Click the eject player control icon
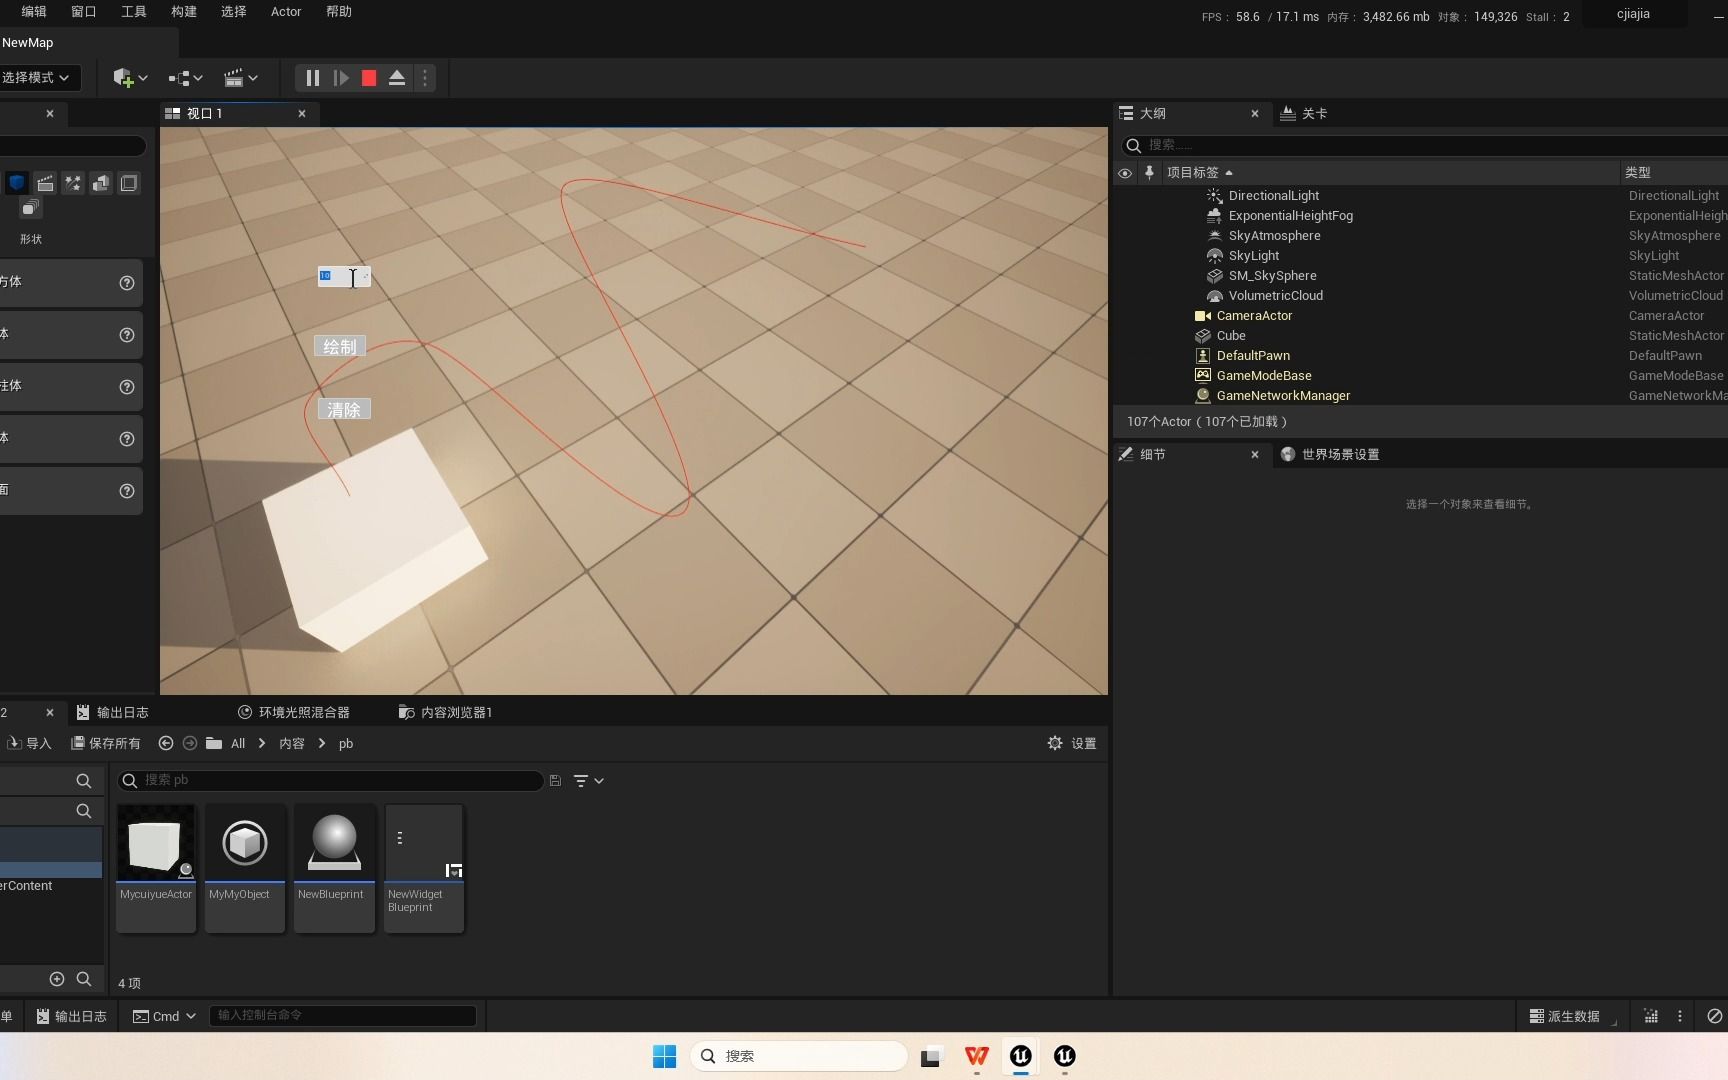Viewport: 1728px width, 1080px height. pyautogui.click(x=396, y=78)
